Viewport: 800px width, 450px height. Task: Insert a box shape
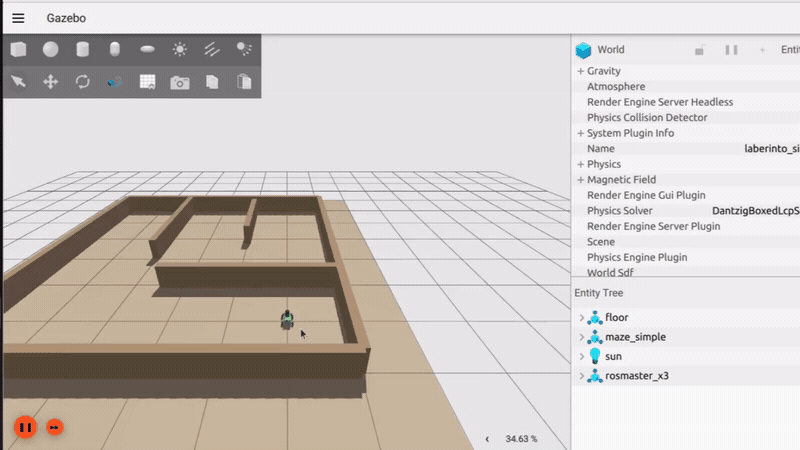coord(18,49)
